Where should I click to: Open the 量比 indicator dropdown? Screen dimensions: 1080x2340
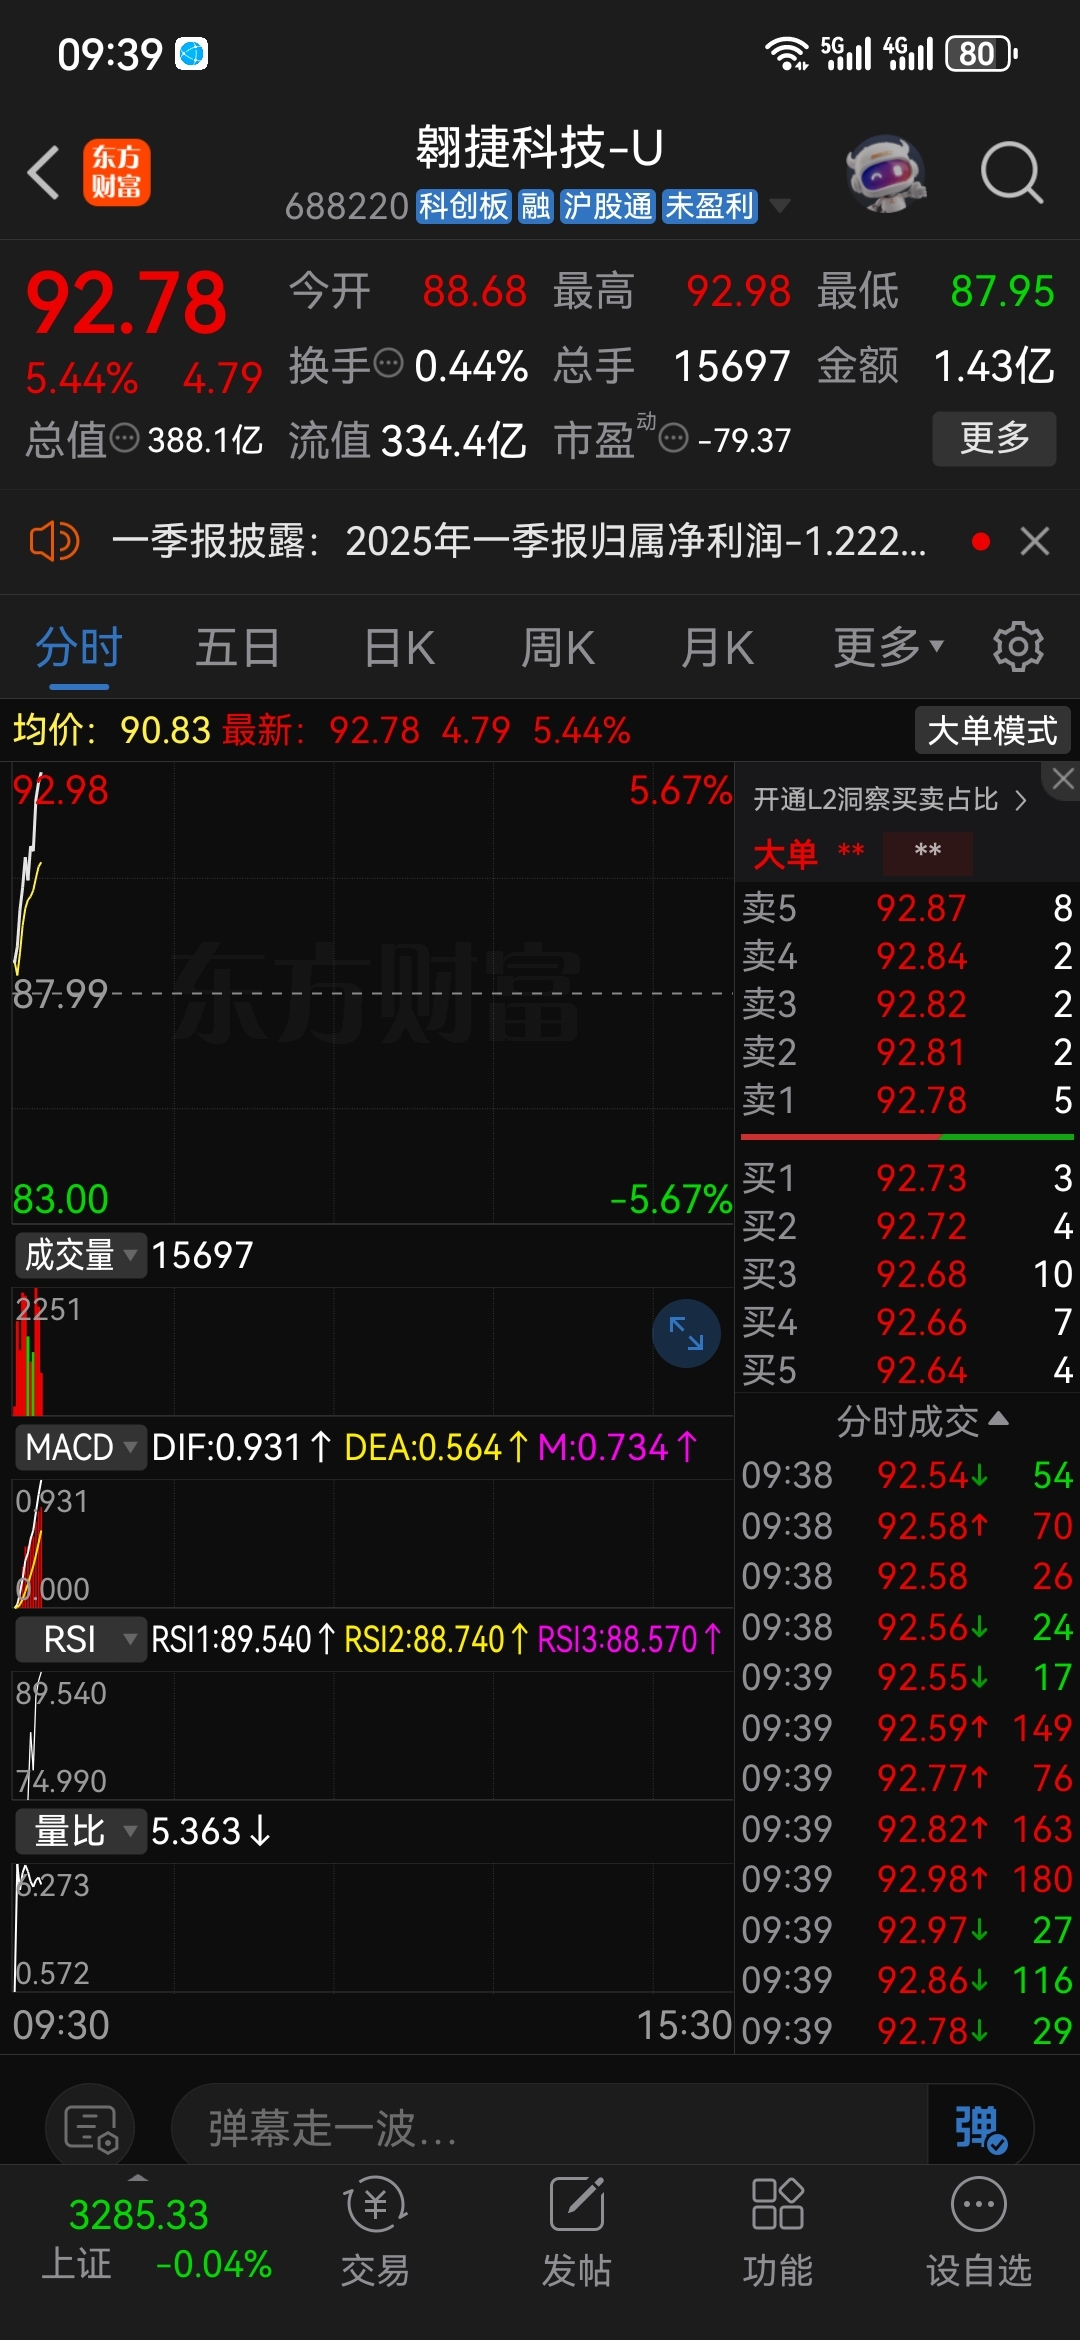80,1831
